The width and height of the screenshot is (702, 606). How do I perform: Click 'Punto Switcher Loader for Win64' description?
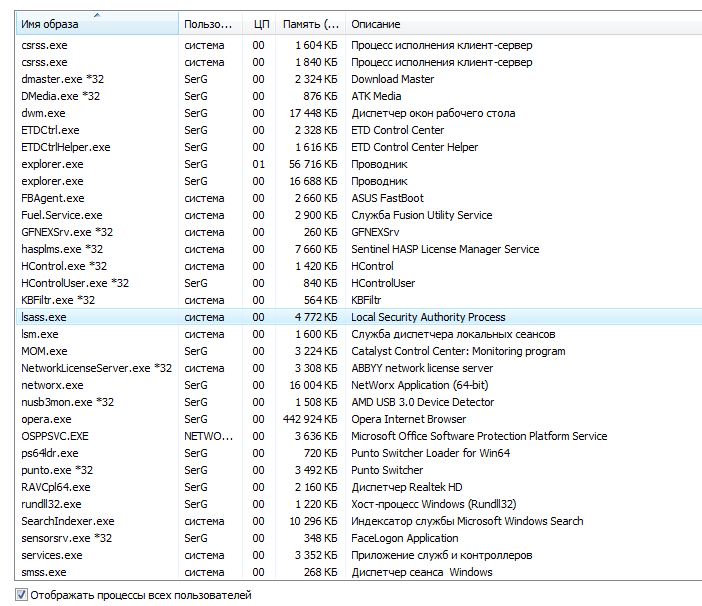point(430,453)
